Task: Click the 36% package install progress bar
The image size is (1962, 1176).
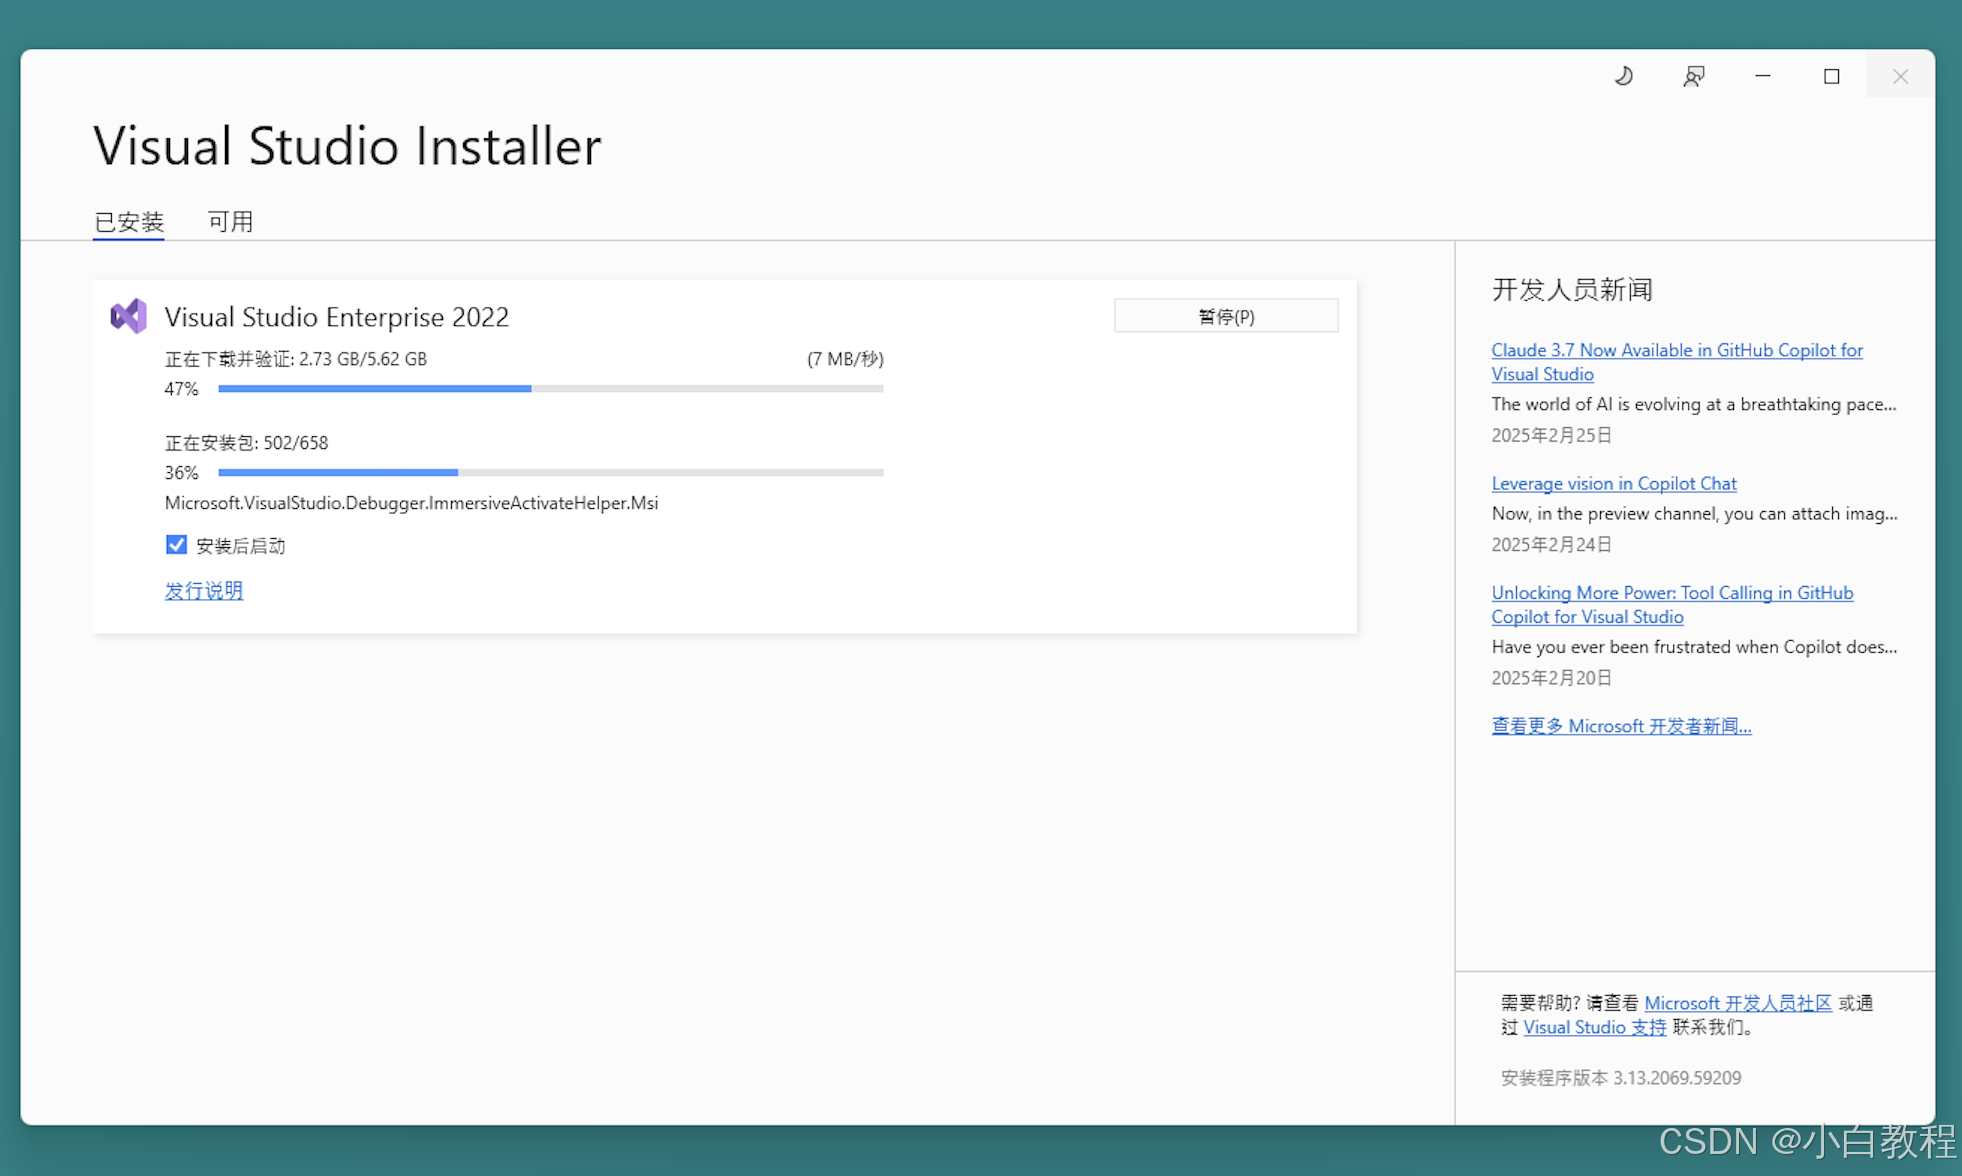Action: point(550,472)
